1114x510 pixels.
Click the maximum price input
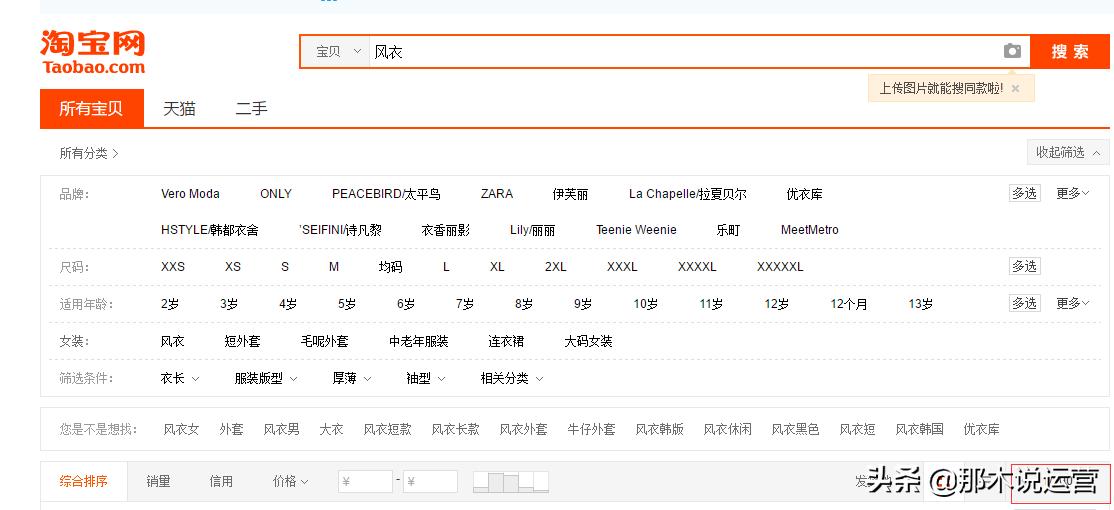pyautogui.click(x=431, y=482)
